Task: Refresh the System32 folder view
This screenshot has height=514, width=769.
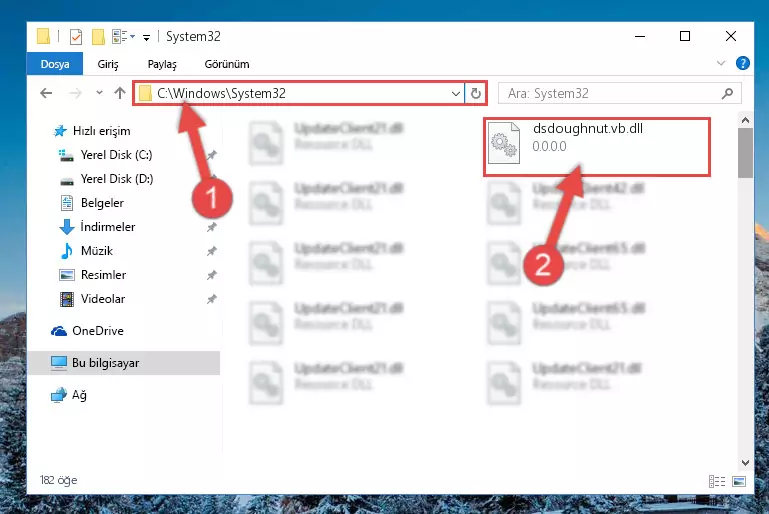Action: pyautogui.click(x=476, y=93)
